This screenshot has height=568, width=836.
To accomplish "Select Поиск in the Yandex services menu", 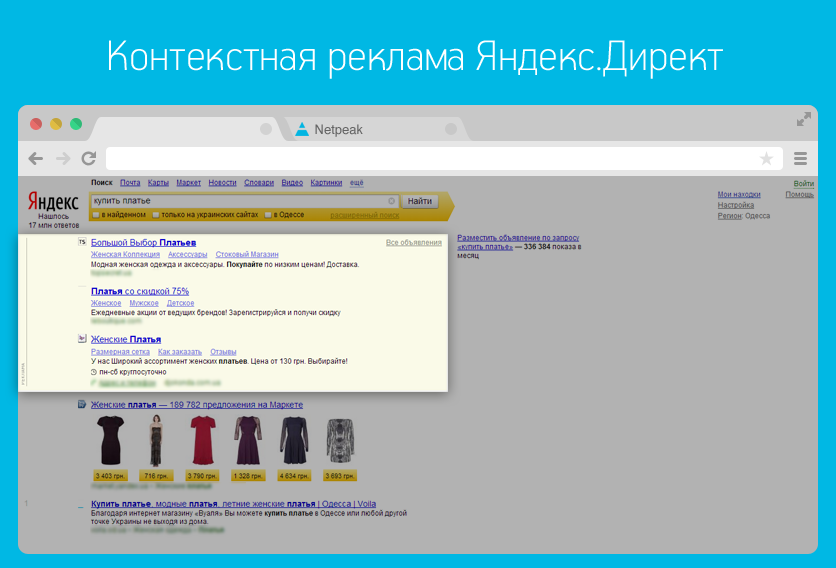I will [x=101, y=182].
